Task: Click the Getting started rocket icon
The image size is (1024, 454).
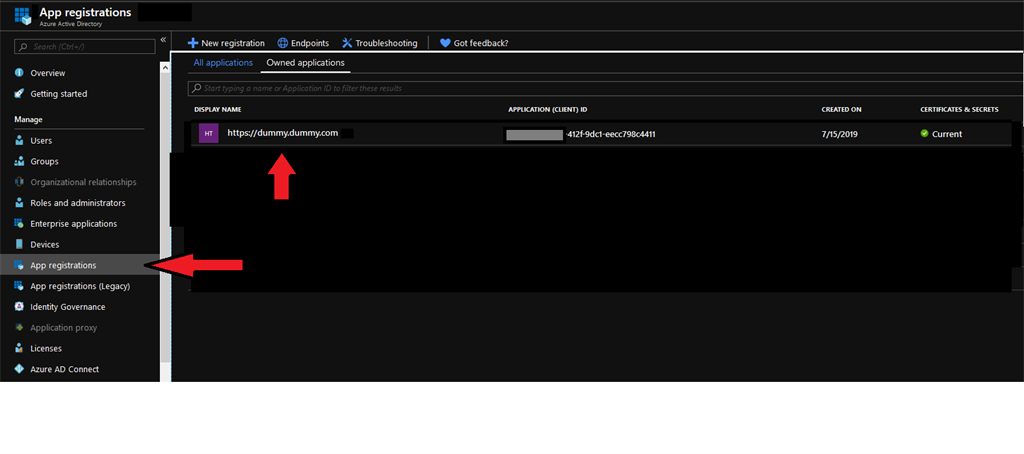Action: coord(19,93)
